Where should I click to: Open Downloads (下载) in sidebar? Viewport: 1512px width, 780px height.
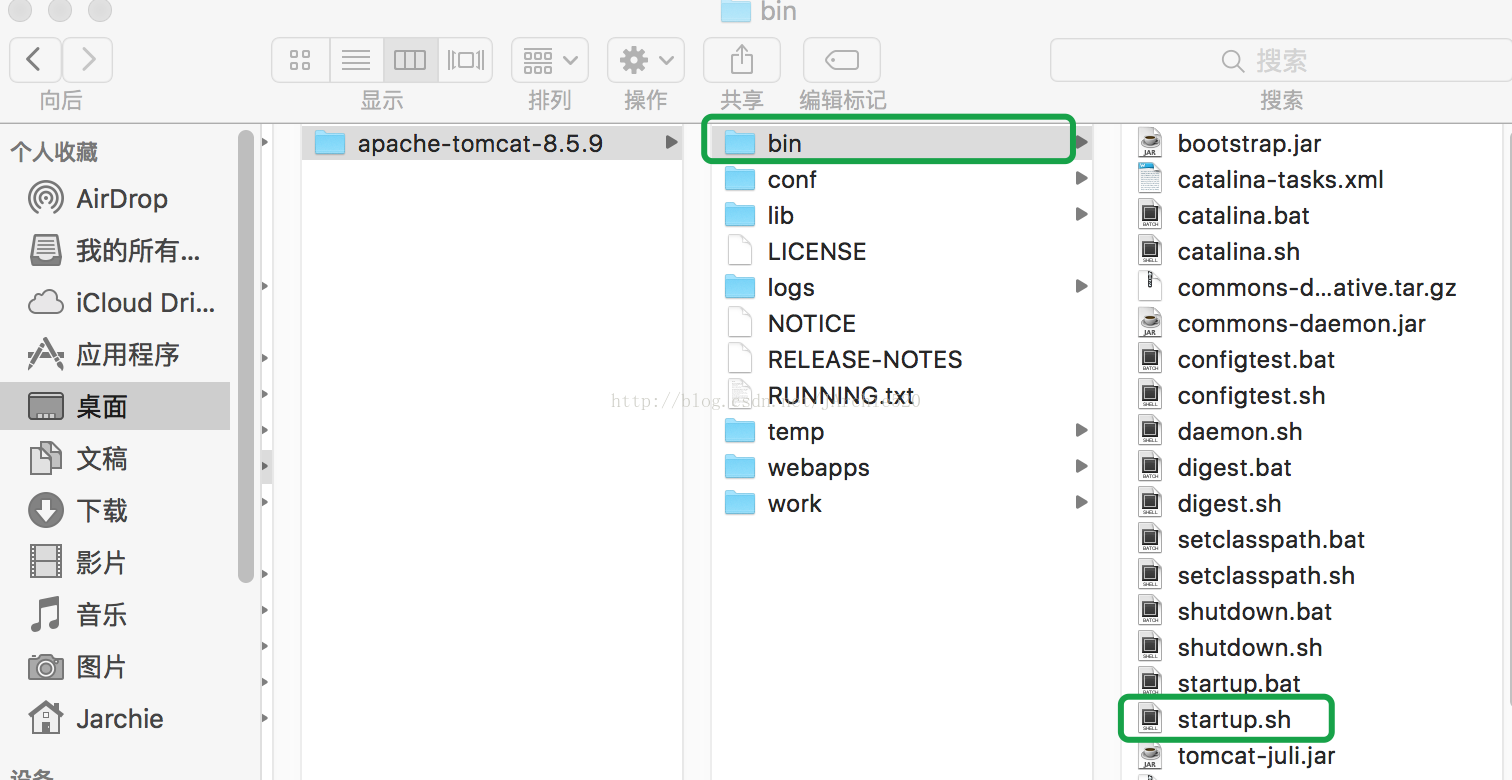click(x=115, y=510)
